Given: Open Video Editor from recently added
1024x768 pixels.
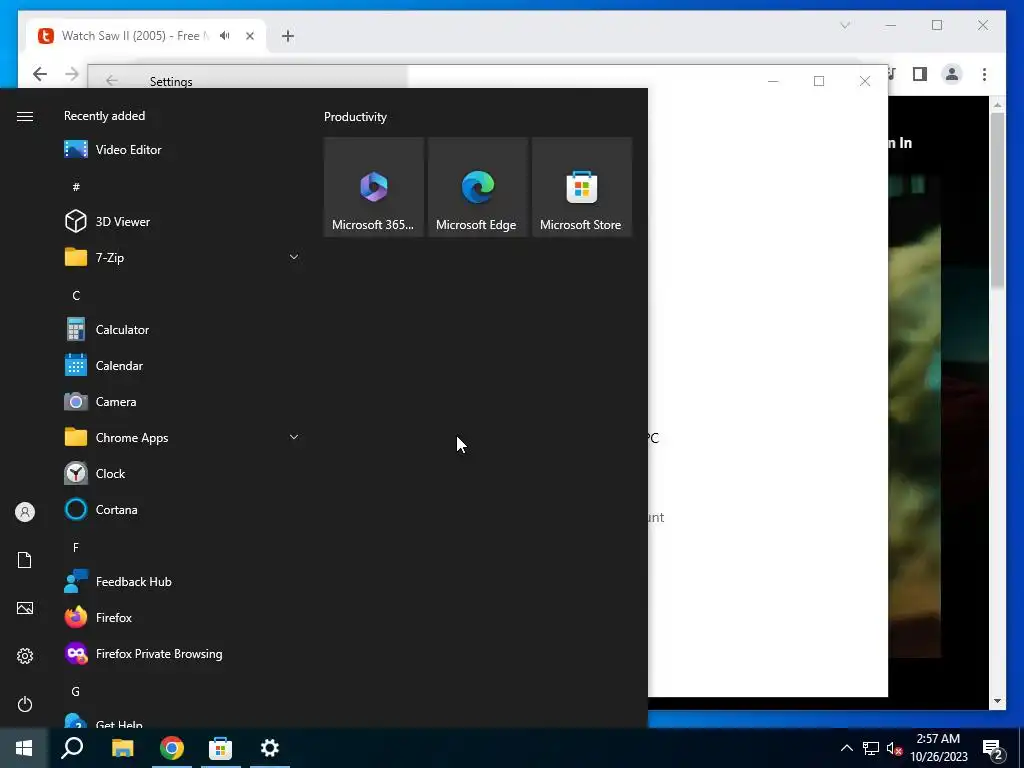Looking at the screenshot, I should pyautogui.click(x=182, y=150).
